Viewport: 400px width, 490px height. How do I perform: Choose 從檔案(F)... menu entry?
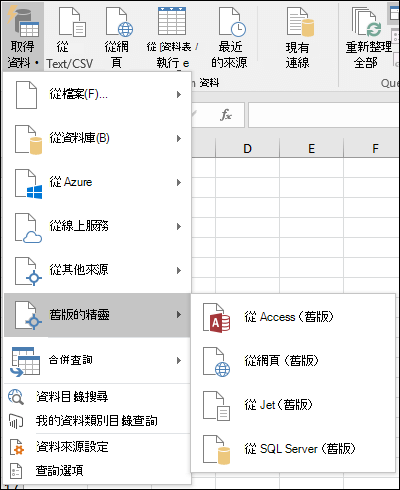coord(97,95)
